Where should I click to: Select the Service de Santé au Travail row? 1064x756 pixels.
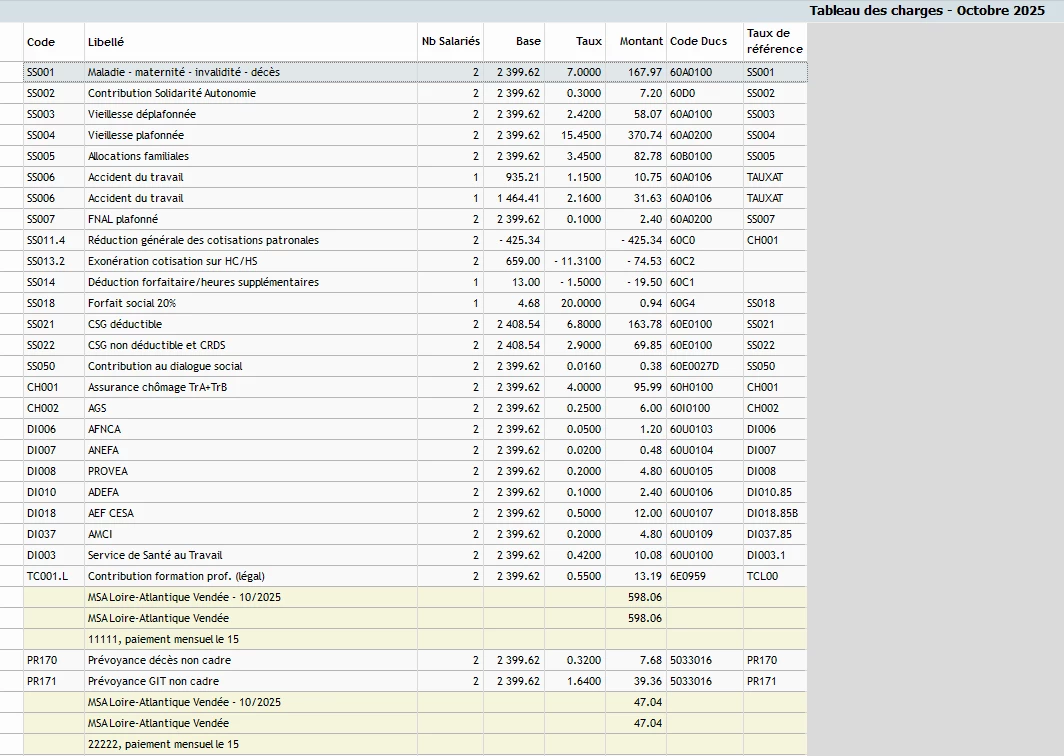coord(155,555)
